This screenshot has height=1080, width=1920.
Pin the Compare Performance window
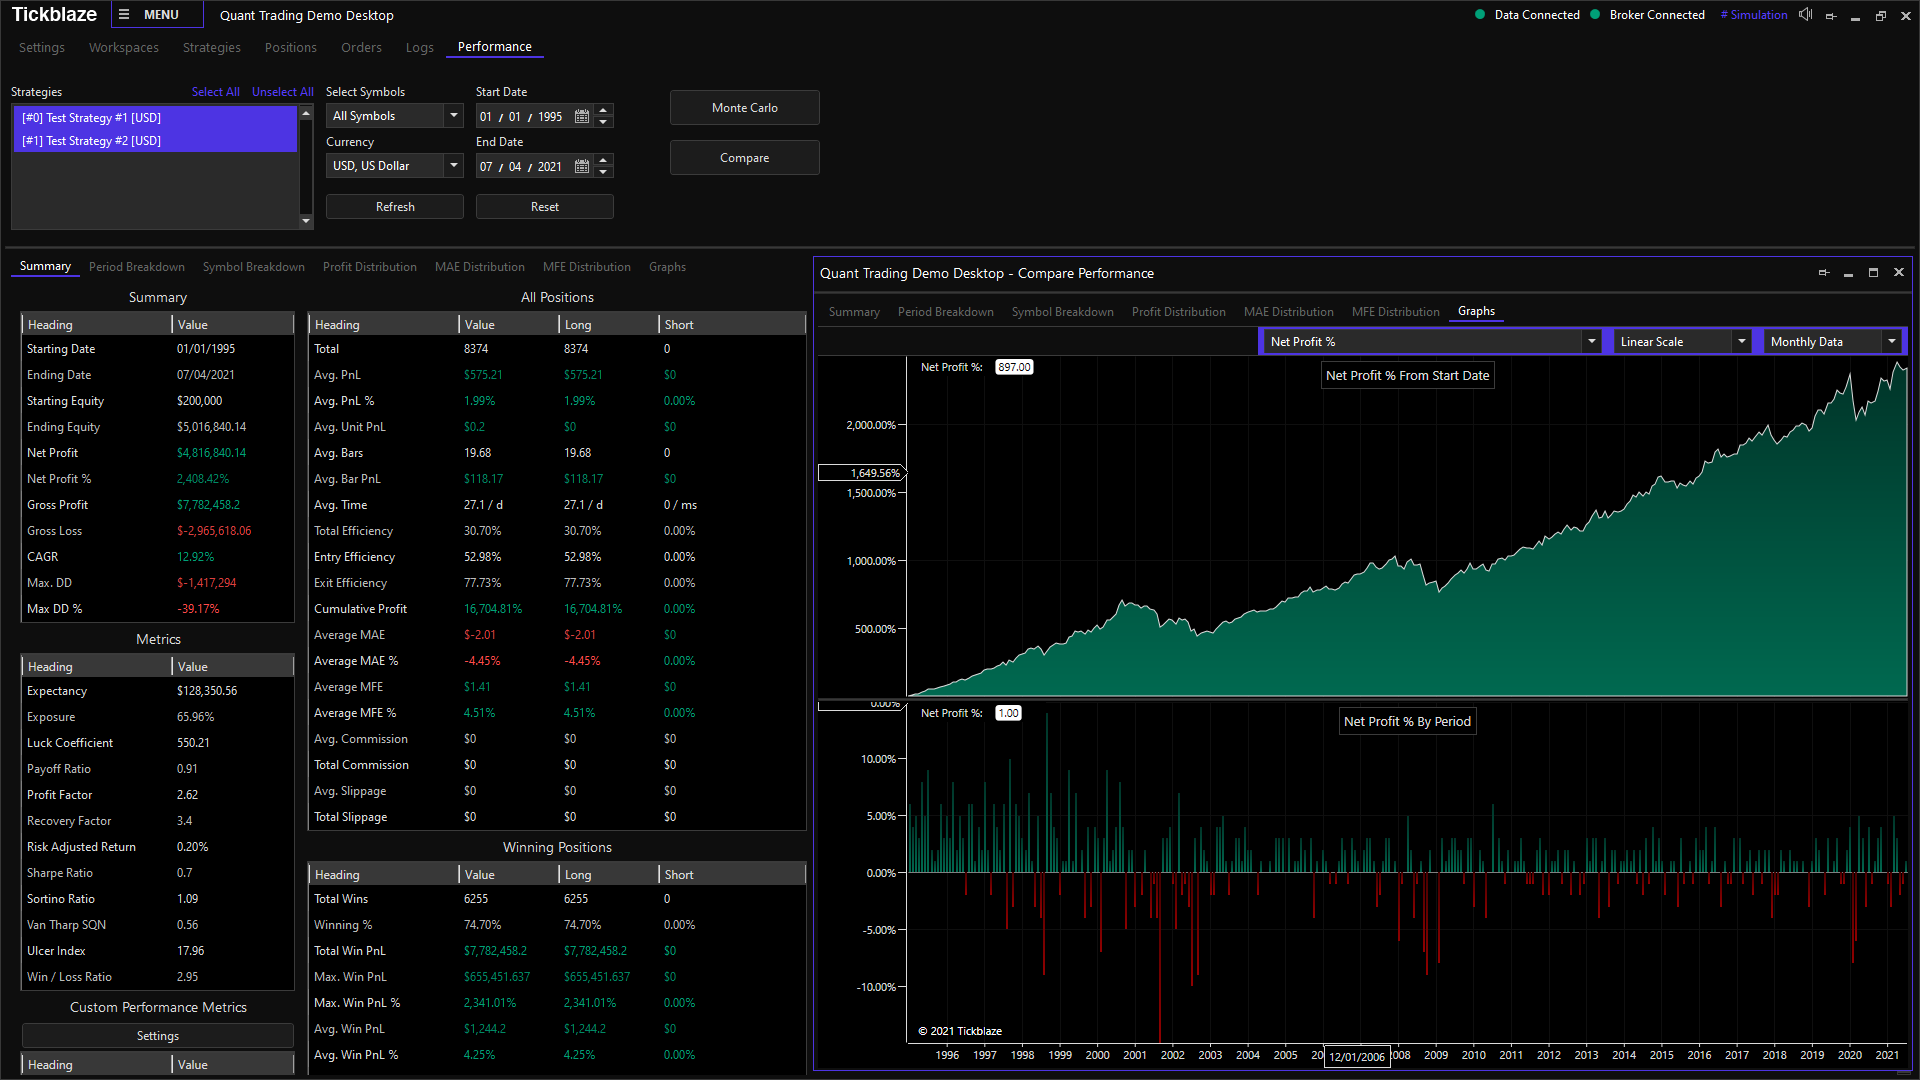(x=1823, y=273)
